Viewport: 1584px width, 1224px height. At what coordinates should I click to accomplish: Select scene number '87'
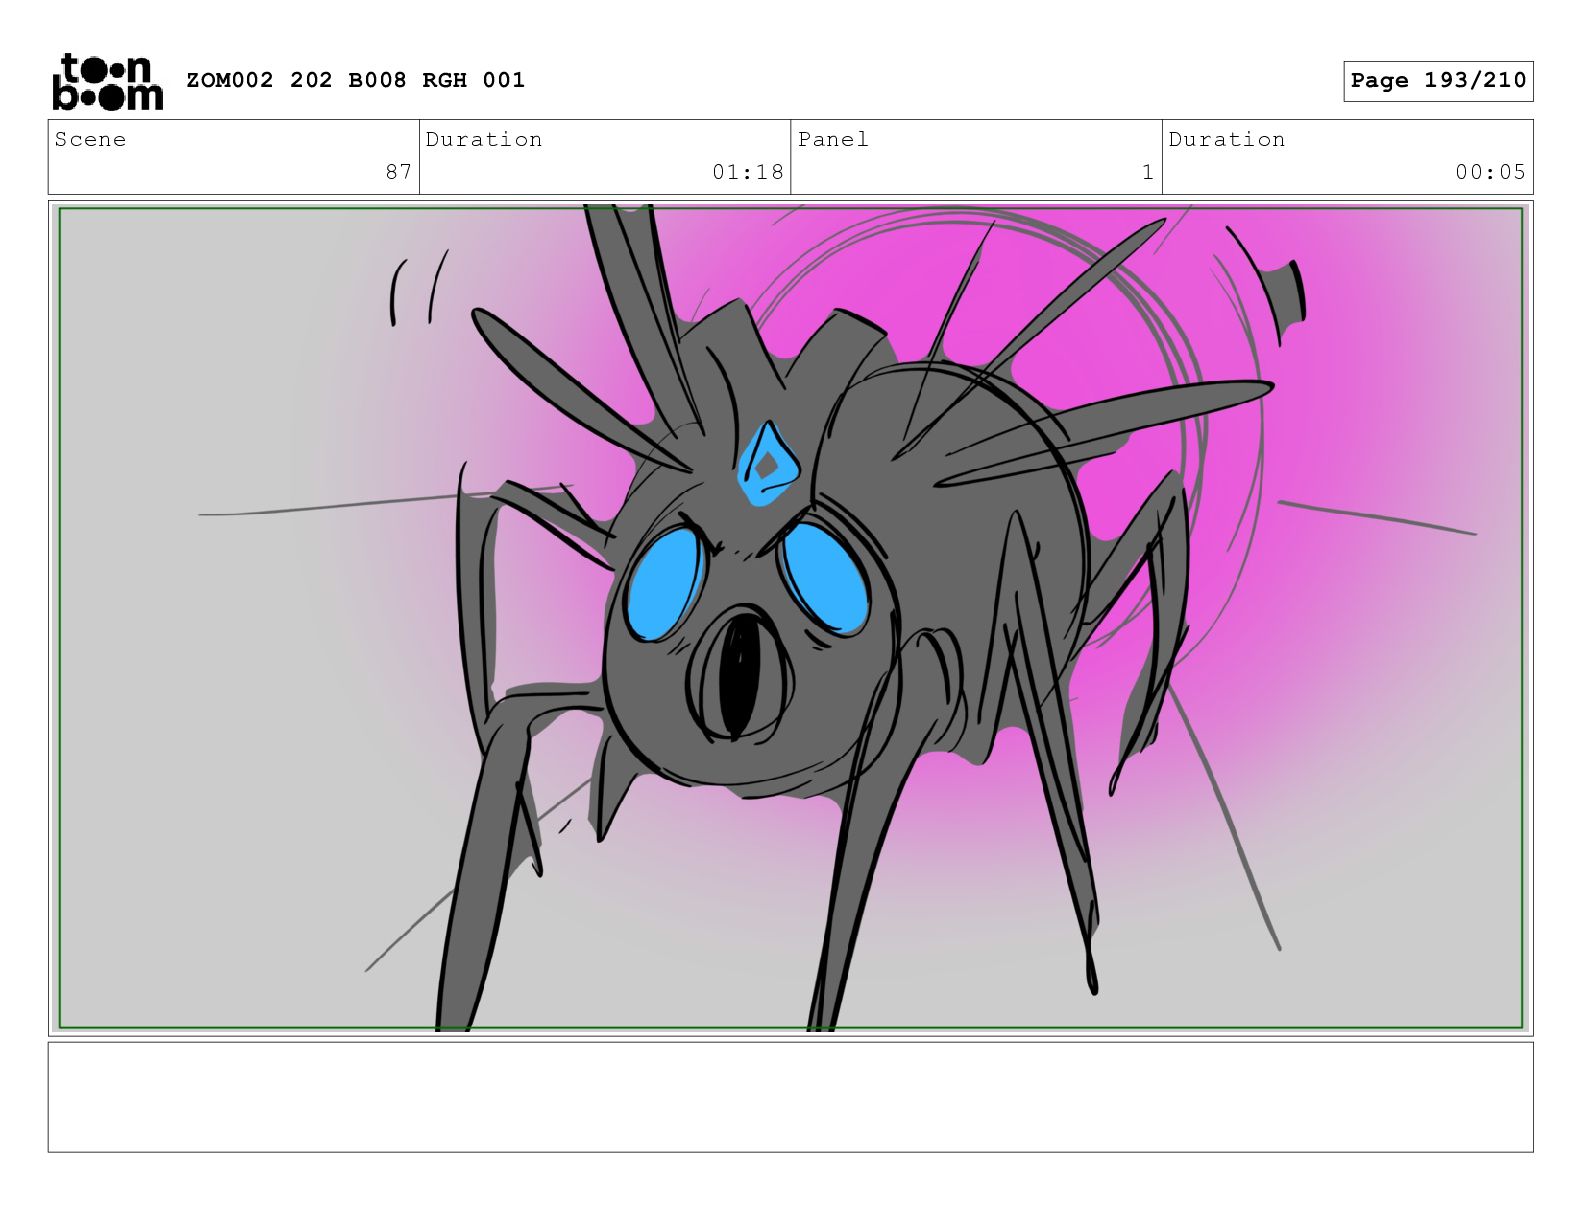(x=399, y=172)
